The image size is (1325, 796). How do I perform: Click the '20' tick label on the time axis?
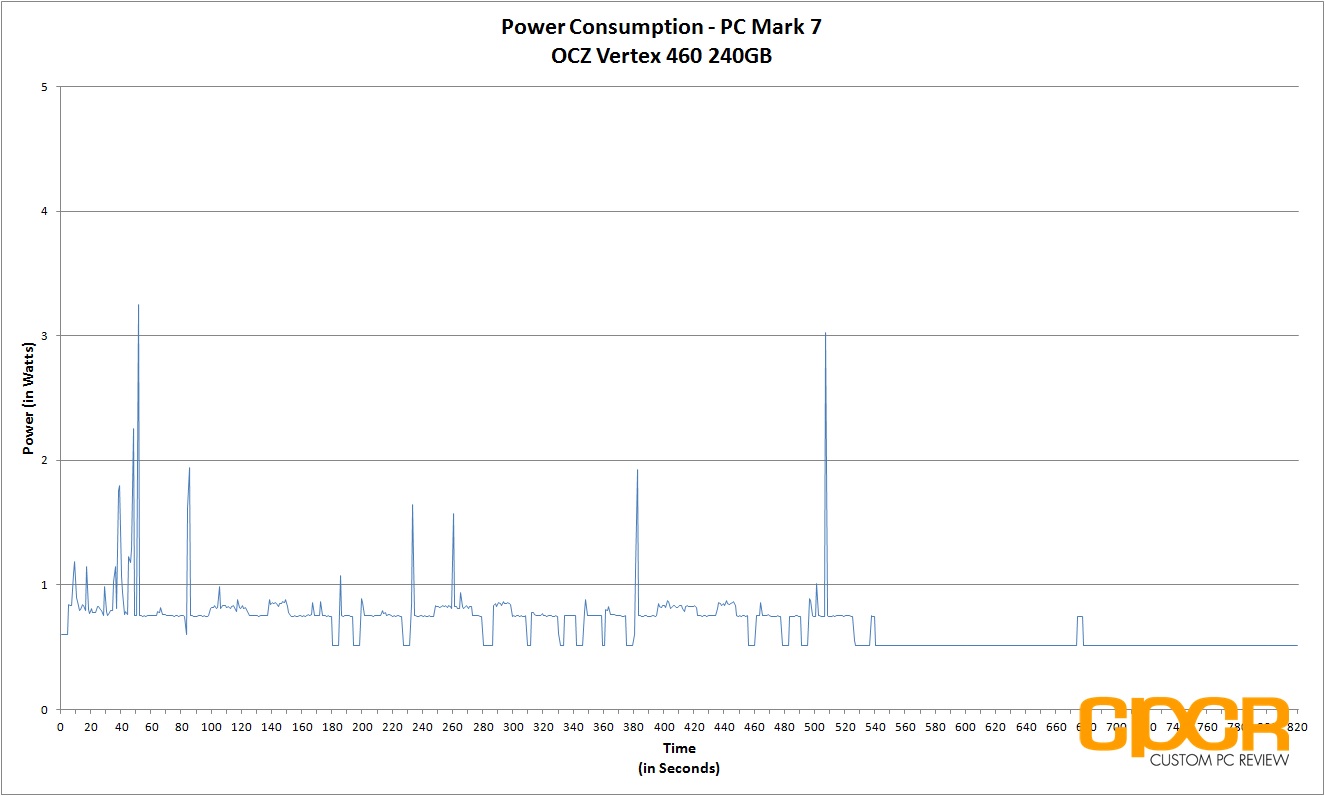tap(91, 727)
